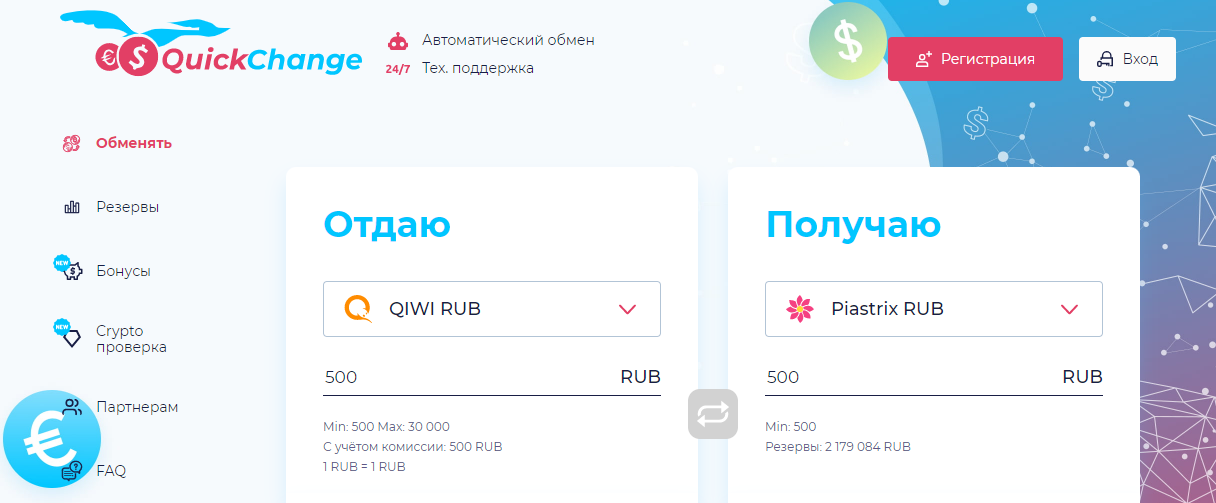Open the QIWI RUB currency dropdown

coord(491,309)
